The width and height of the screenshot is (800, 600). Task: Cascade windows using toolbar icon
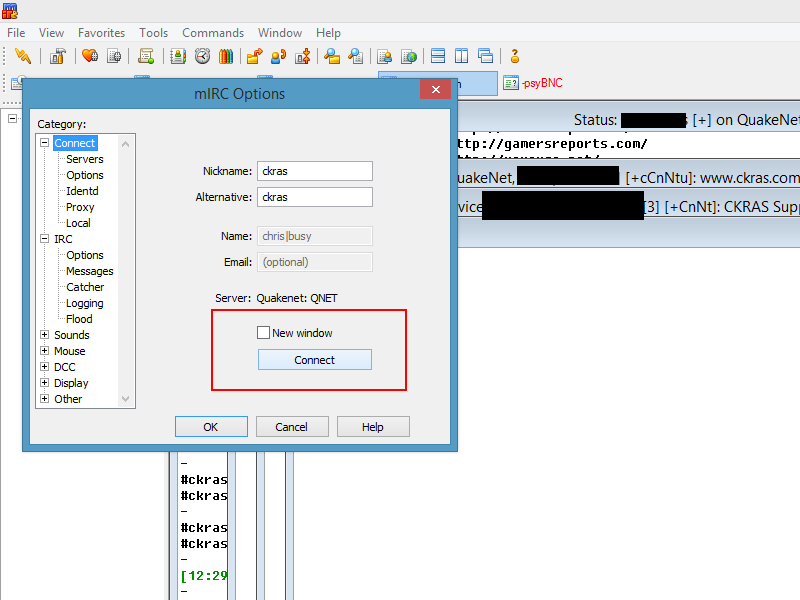[485, 56]
